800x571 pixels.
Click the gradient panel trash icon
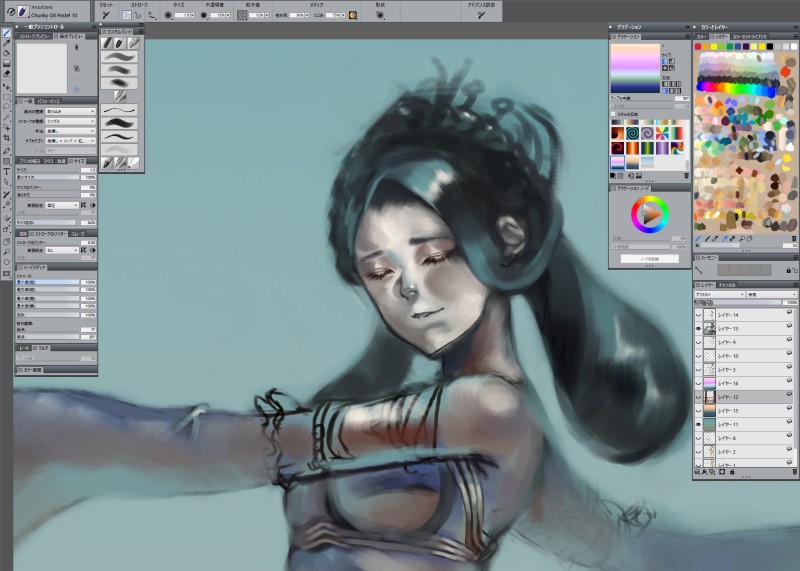[x=686, y=176]
